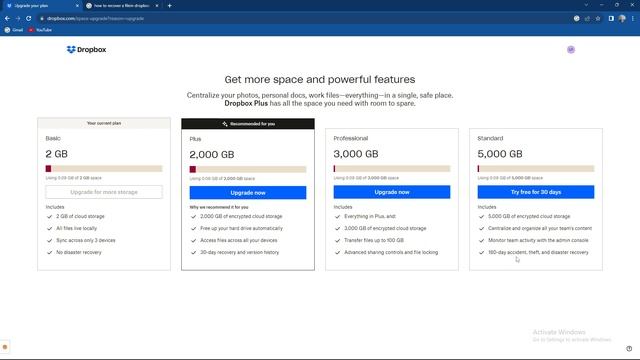Click '180-day accident, theft, and disaster recovery'
The image size is (640, 360).
pos(538,252)
